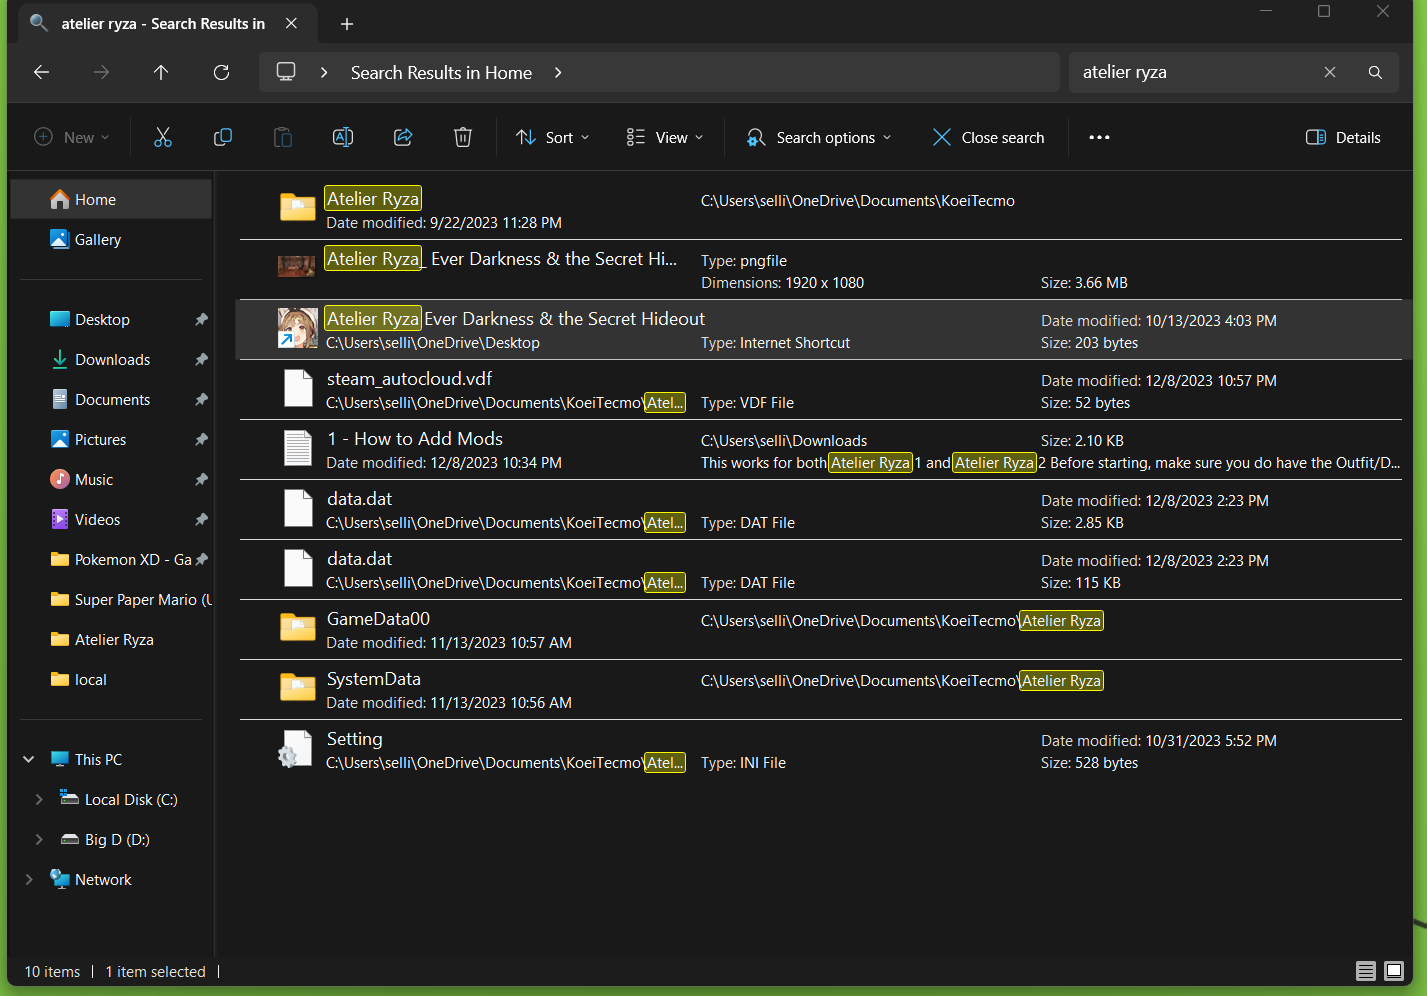Click the Close search button
The height and width of the screenshot is (996, 1427).
(x=988, y=137)
